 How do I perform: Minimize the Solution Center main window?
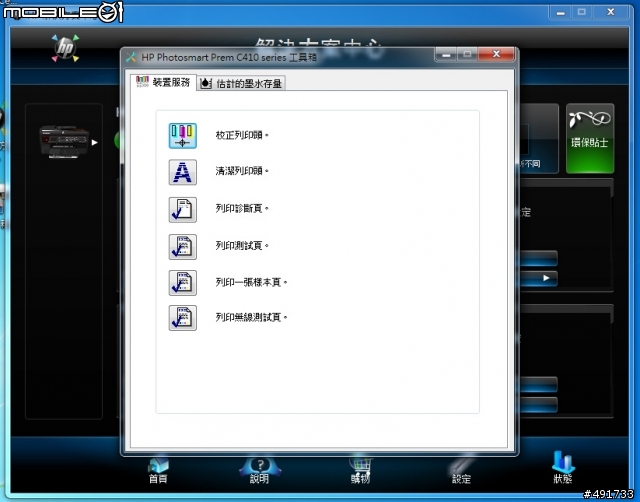point(561,12)
